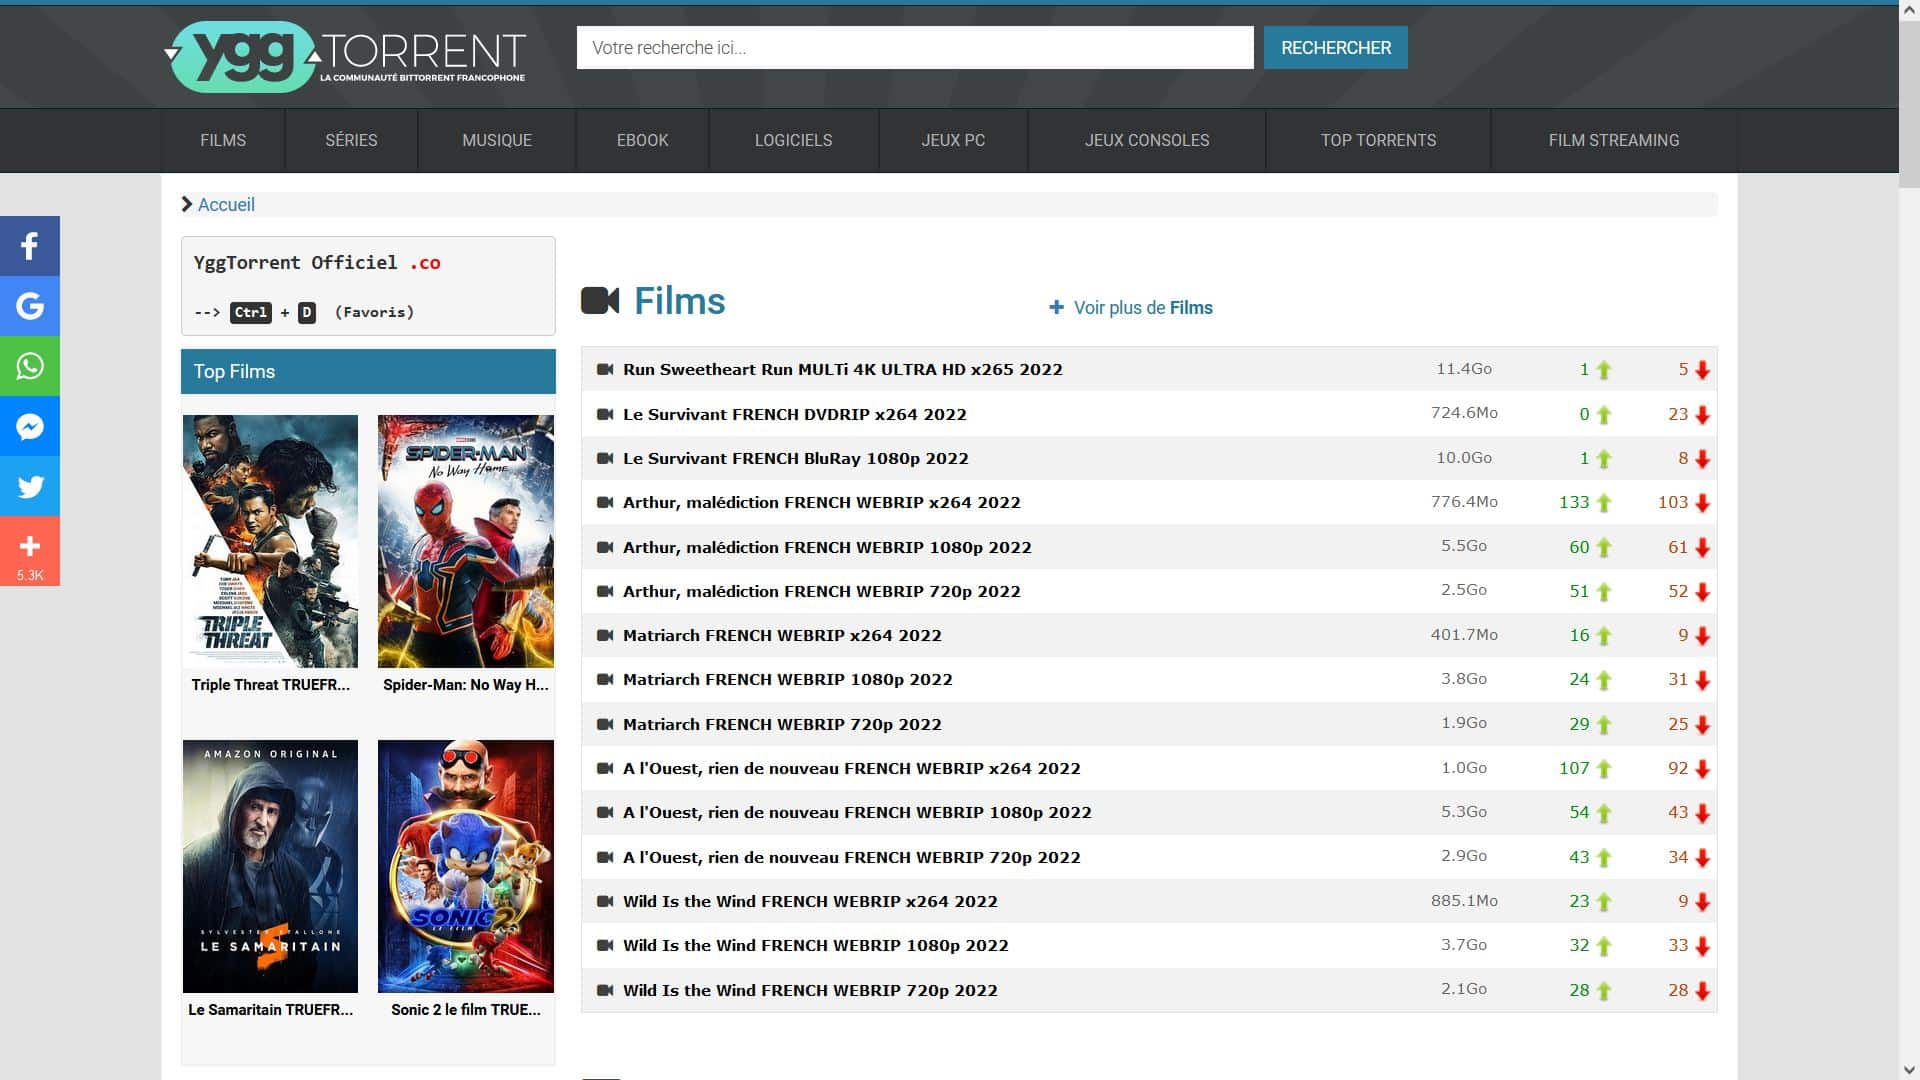The height and width of the screenshot is (1080, 1920).
Task: Open Le Survivant FRENCH BluRay 1080p torrent
Action: point(796,458)
